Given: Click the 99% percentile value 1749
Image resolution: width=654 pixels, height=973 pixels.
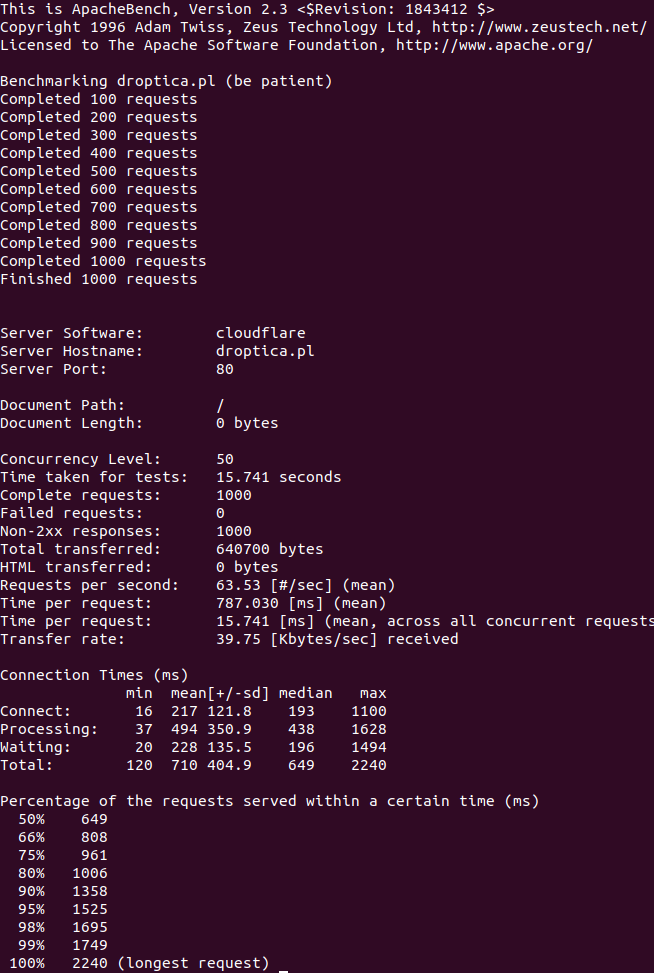Looking at the screenshot, I should pyautogui.click(x=89, y=945).
